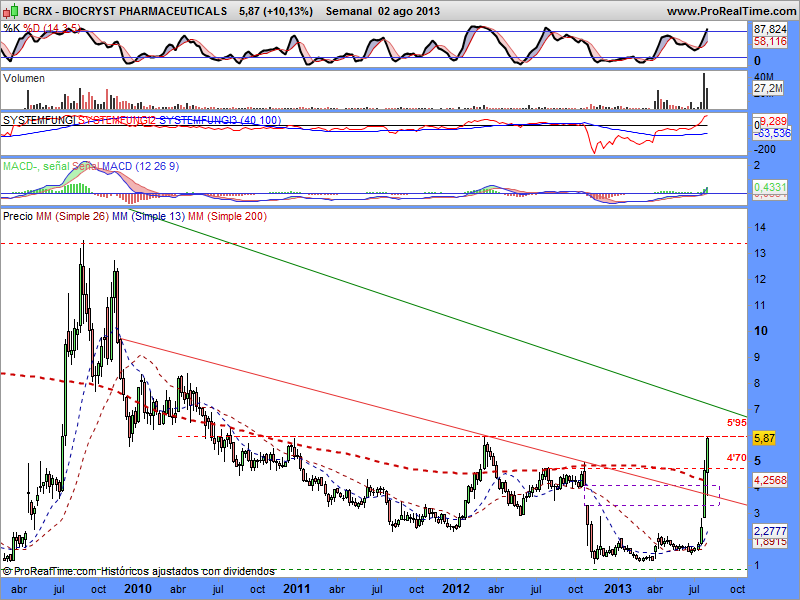
Task: Click the 87,824 stochastic value
Action: [770, 30]
